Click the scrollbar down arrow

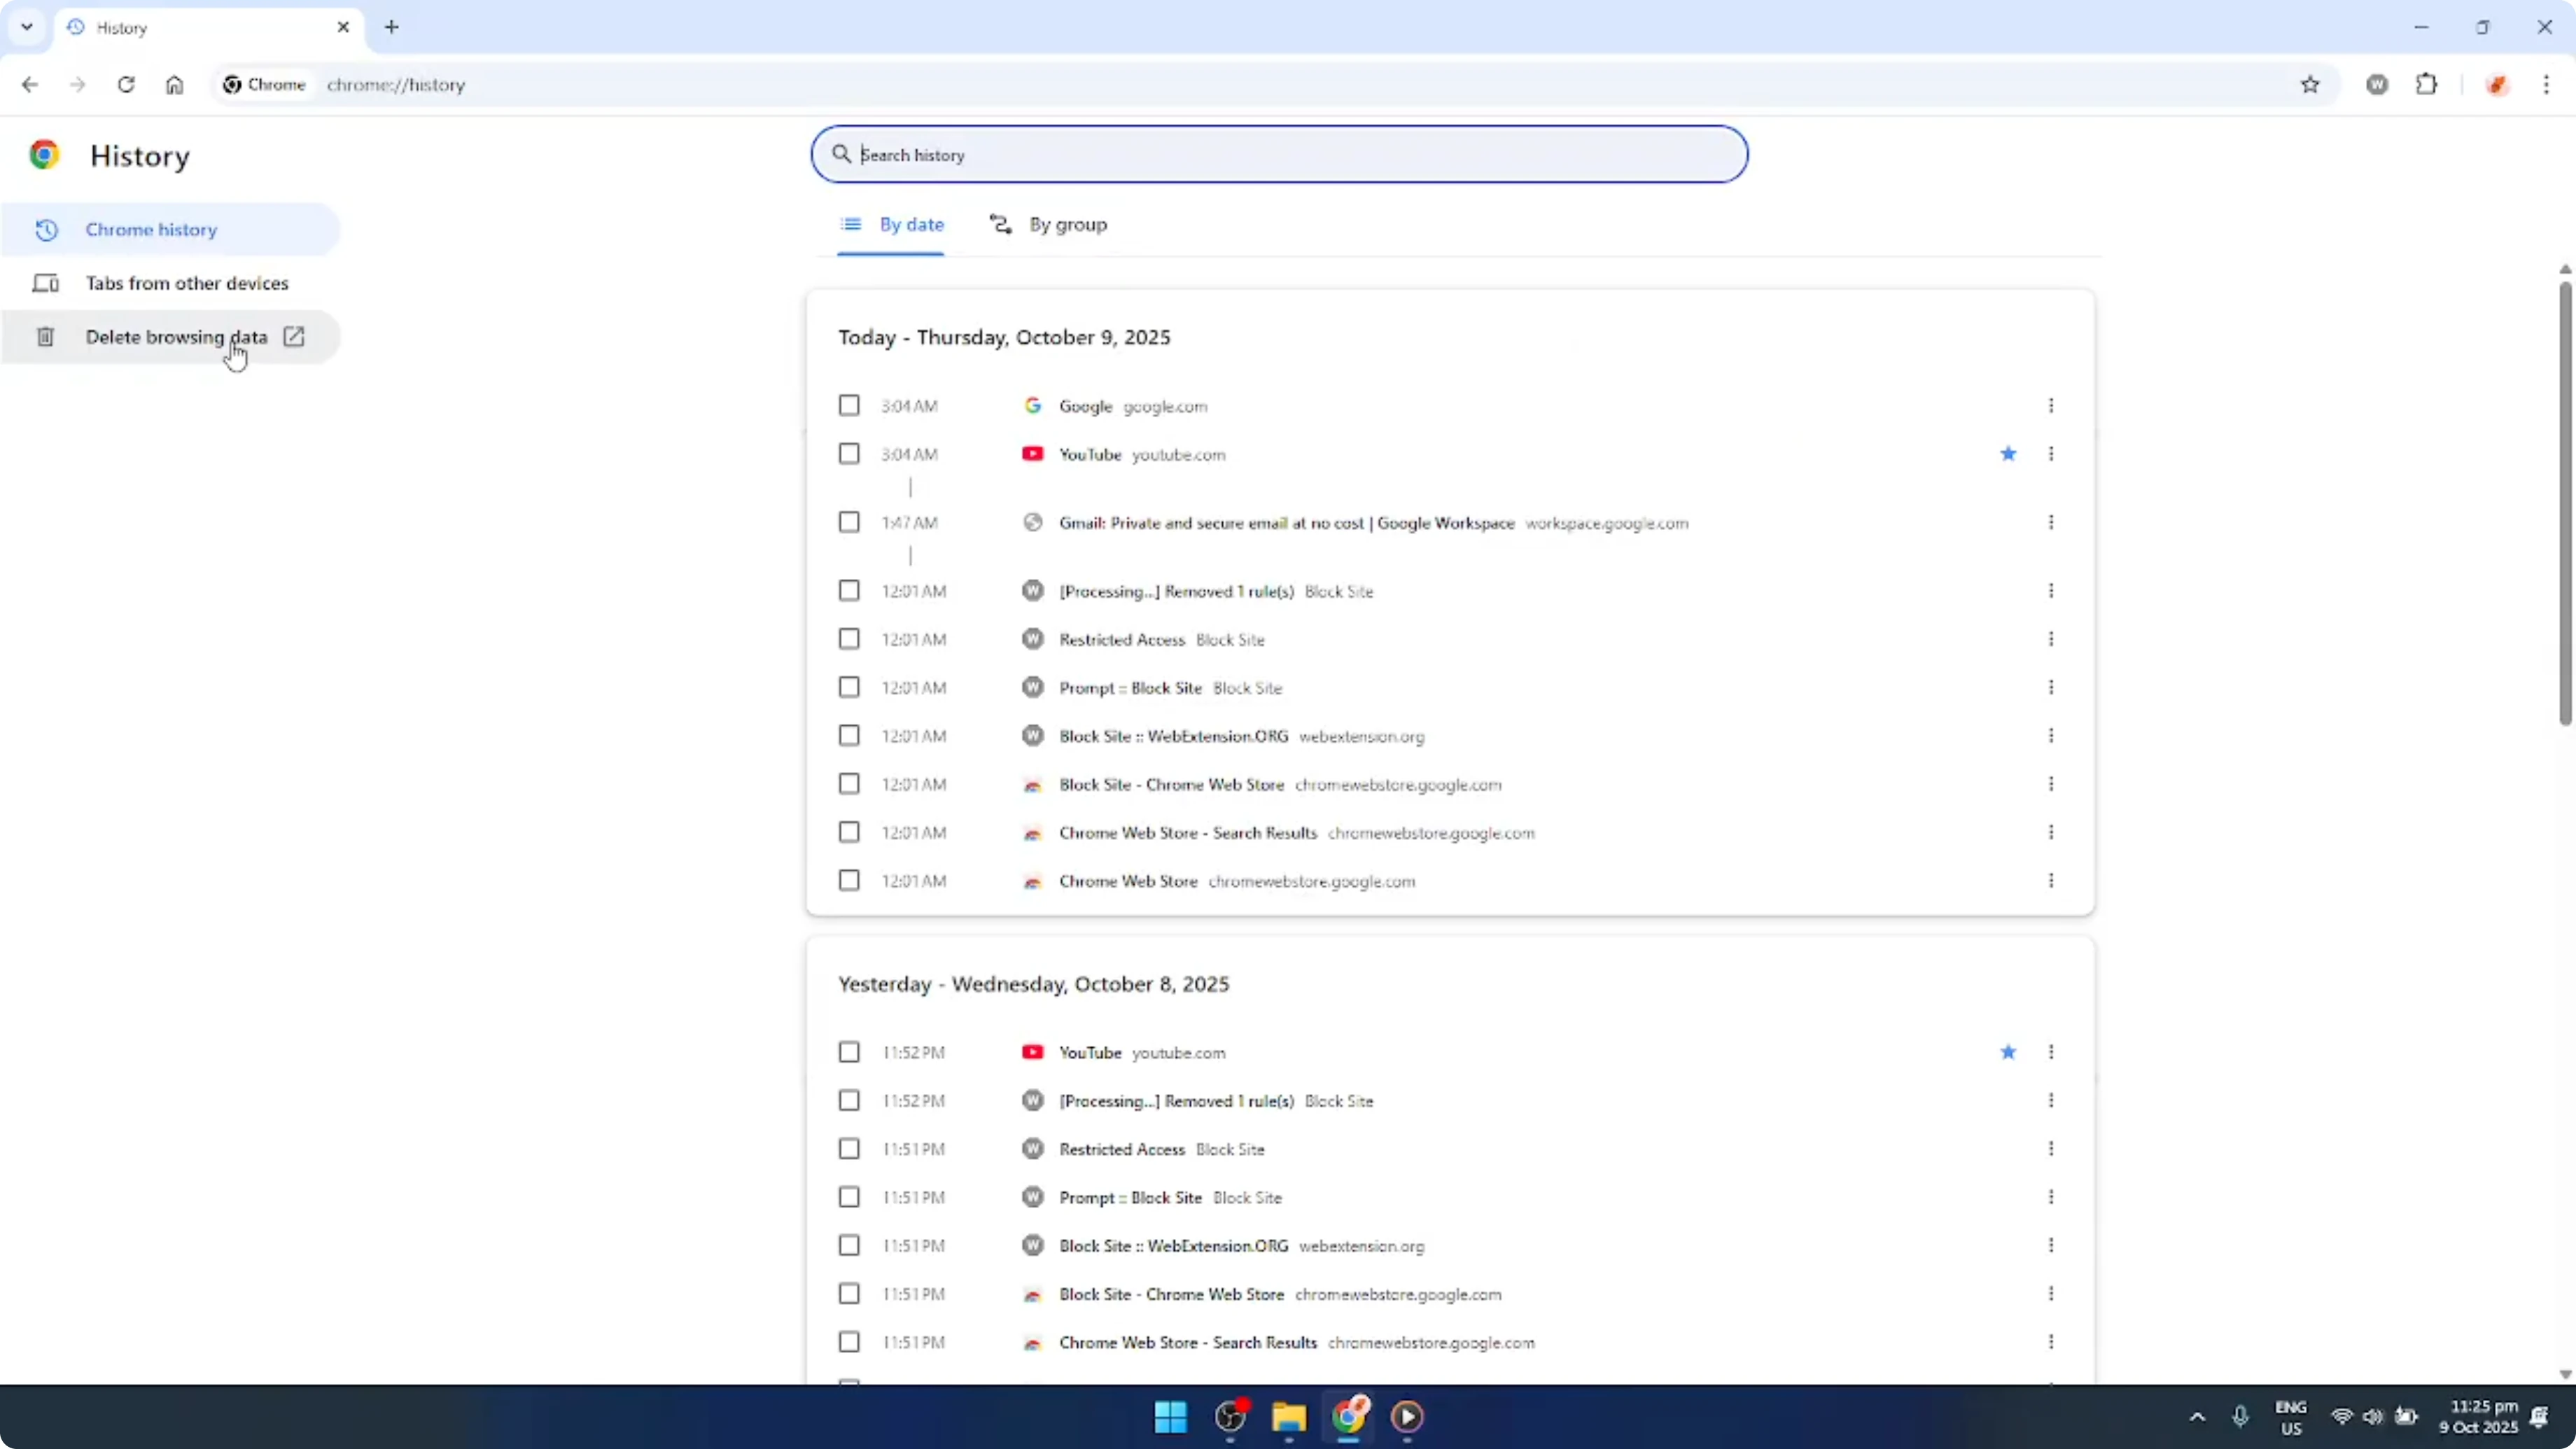tap(2565, 1374)
